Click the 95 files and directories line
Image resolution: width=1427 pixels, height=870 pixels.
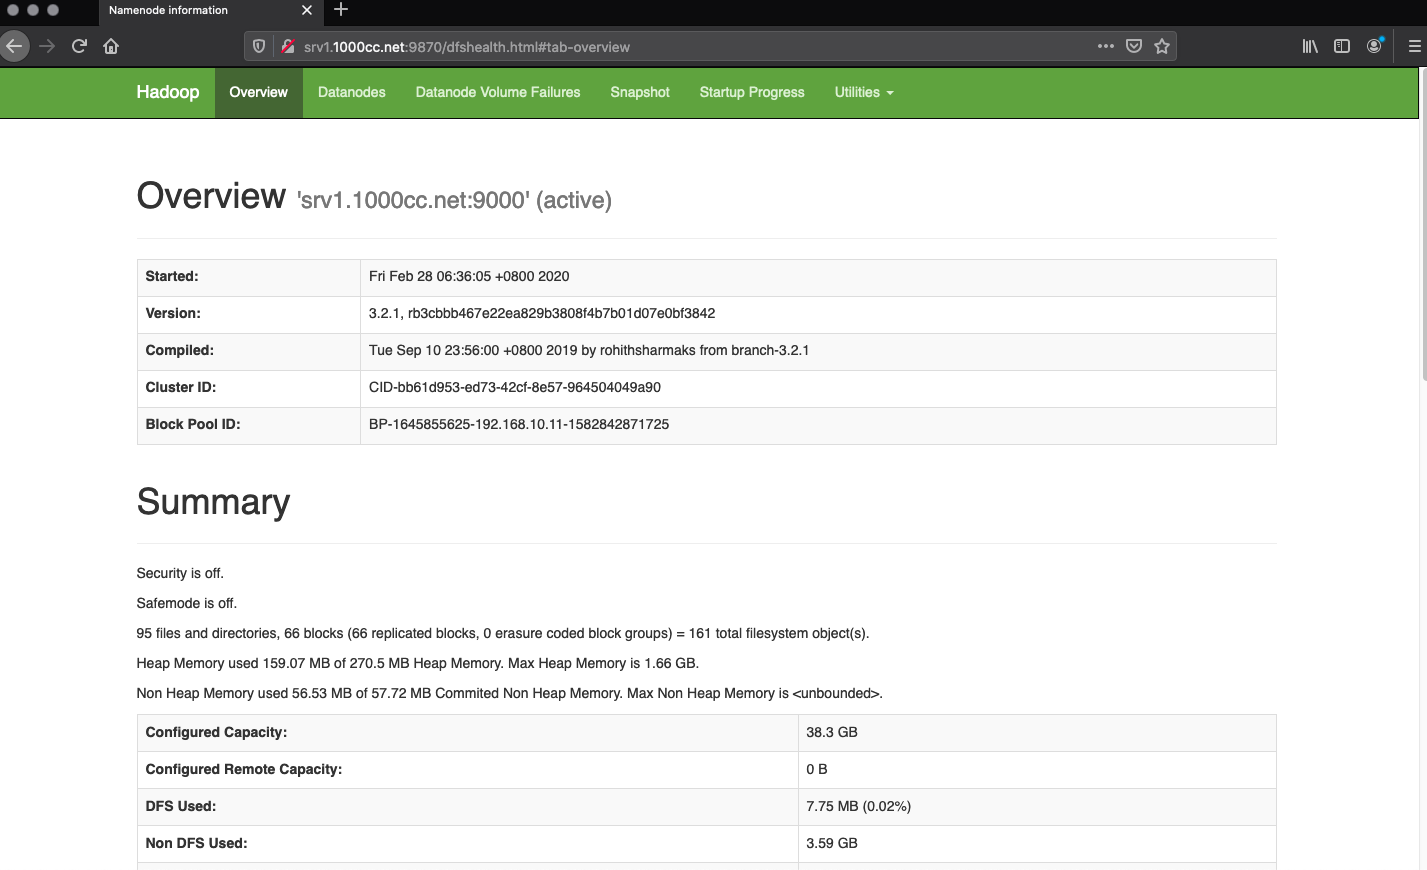503,633
